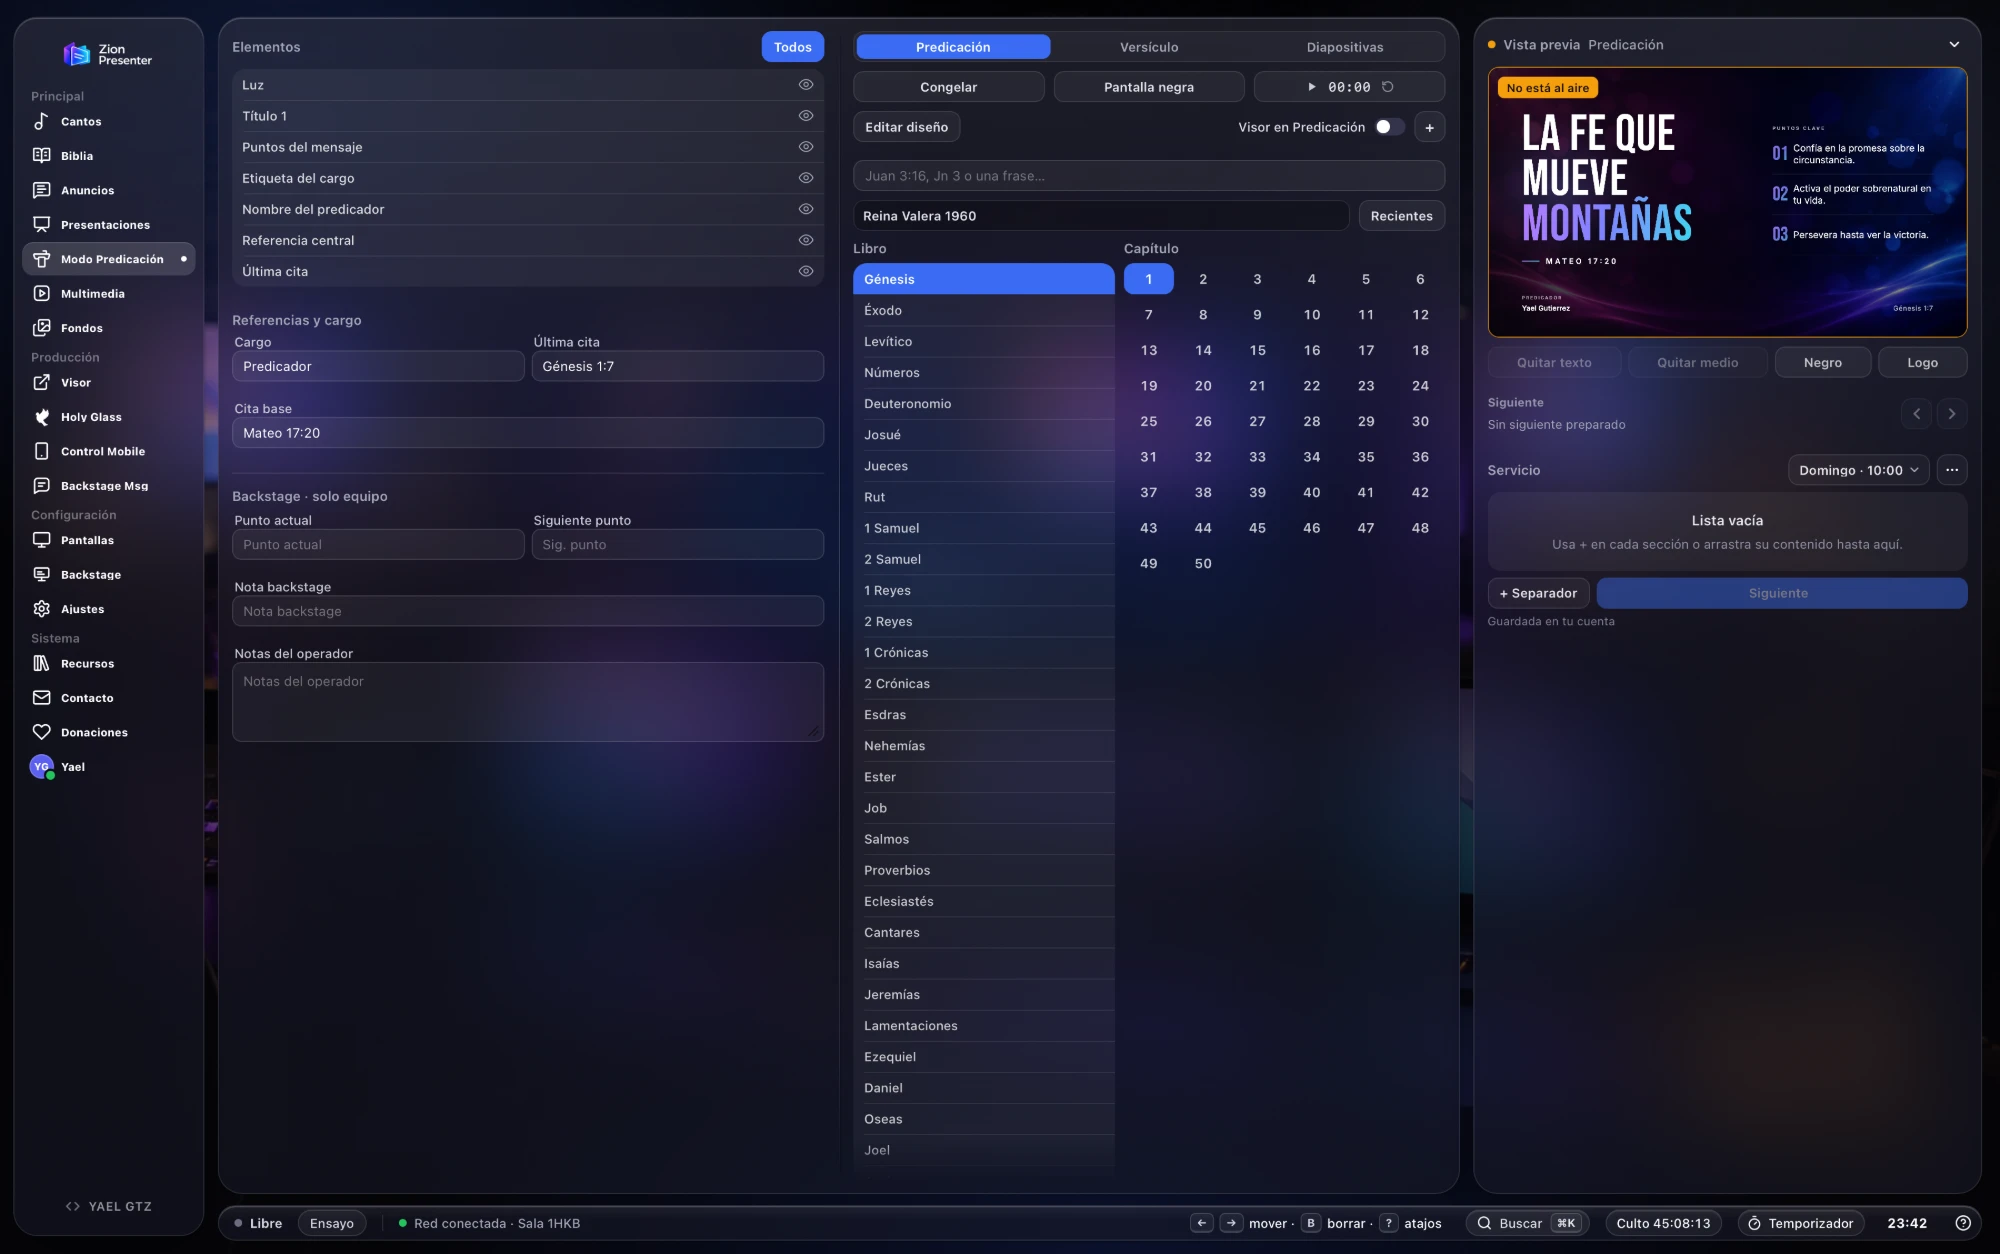Click the timer reset icon
The height and width of the screenshot is (1254, 2000).
pos(1388,87)
